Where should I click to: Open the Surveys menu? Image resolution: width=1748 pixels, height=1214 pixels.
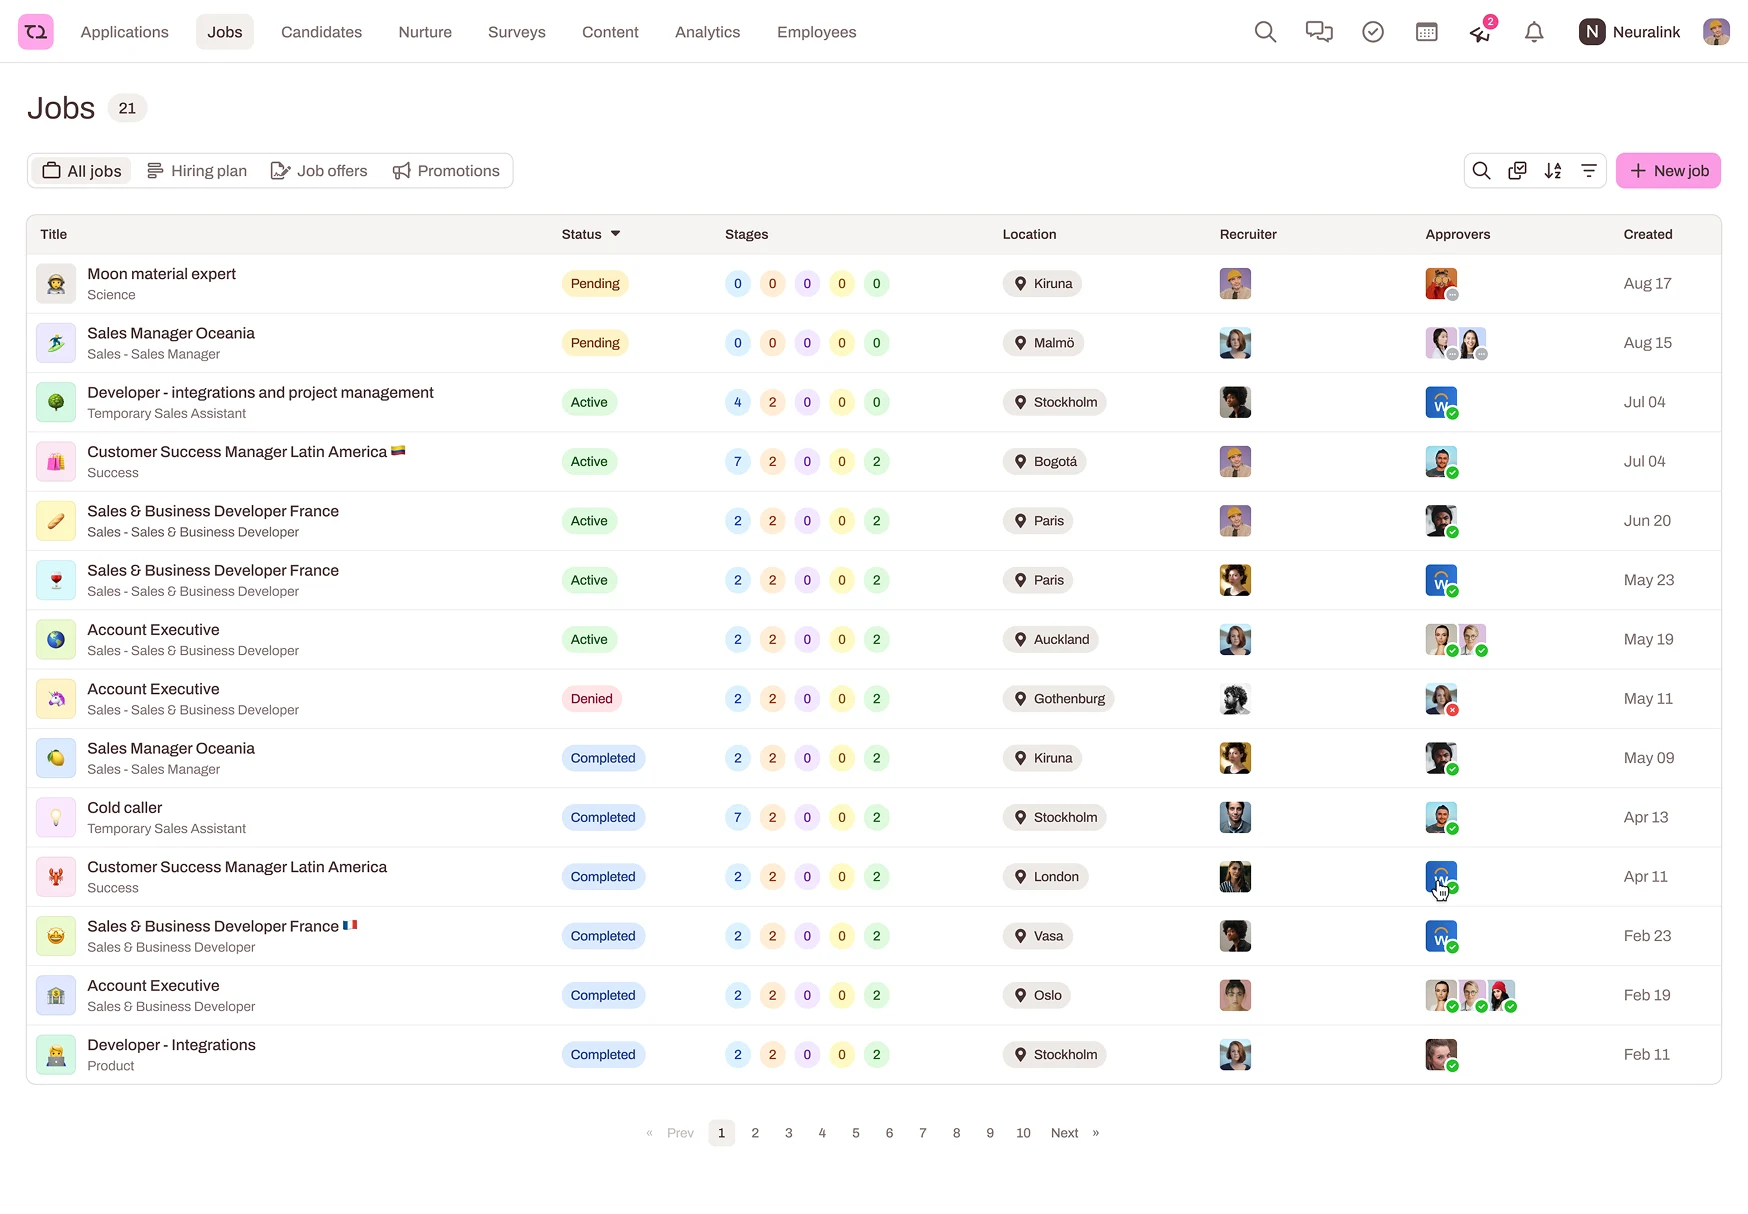pyautogui.click(x=517, y=32)
